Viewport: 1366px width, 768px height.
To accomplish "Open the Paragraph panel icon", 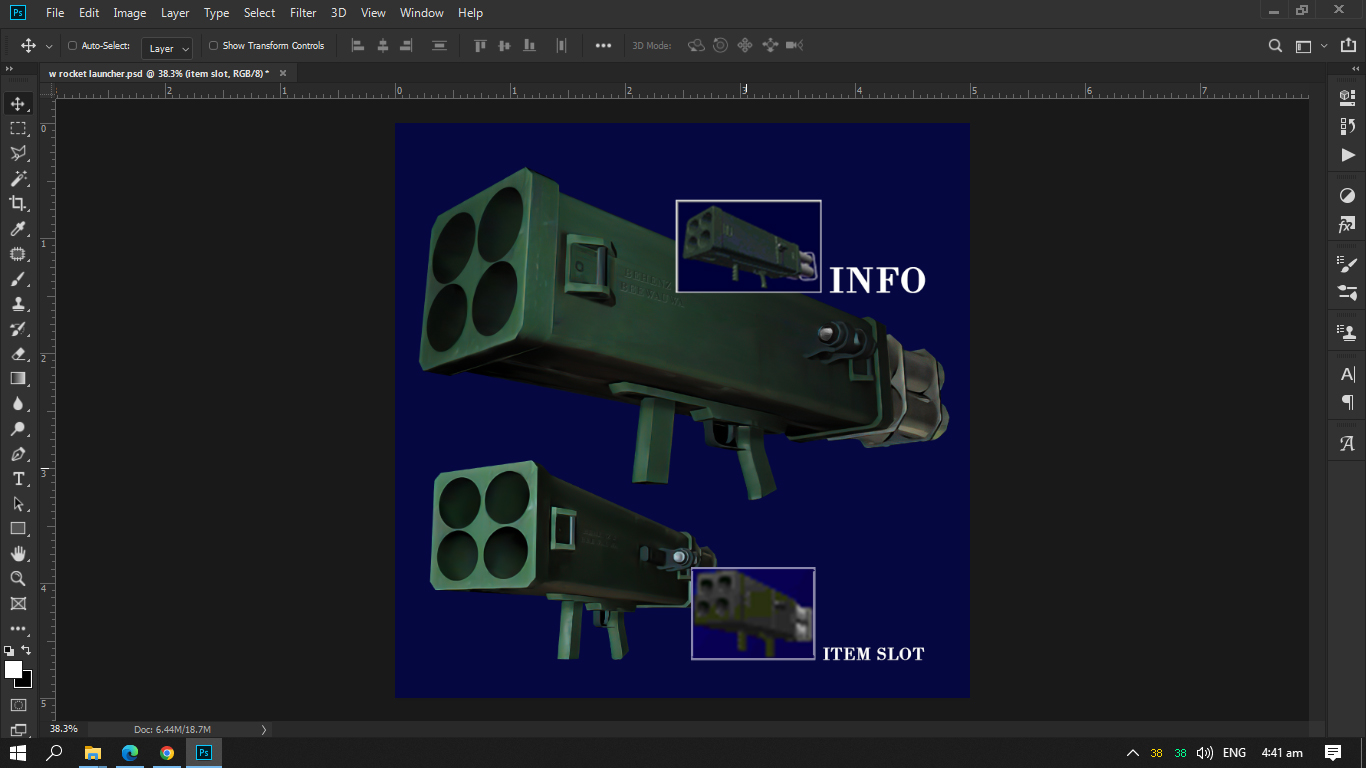I will point(1345,402).
